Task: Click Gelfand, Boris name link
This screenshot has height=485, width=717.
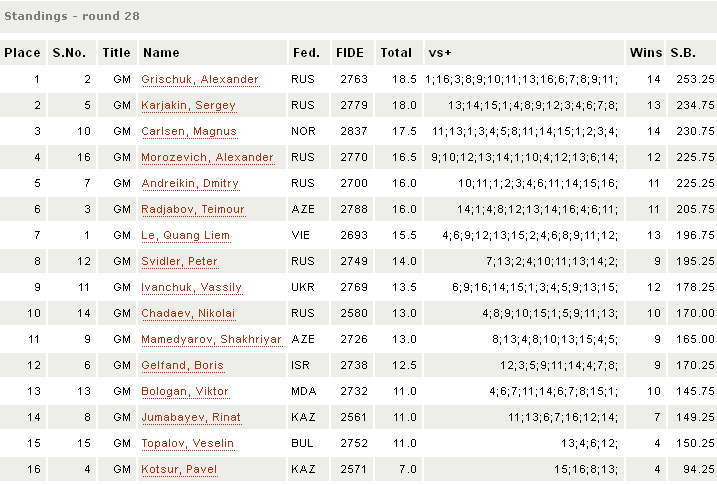Action: 182,366
